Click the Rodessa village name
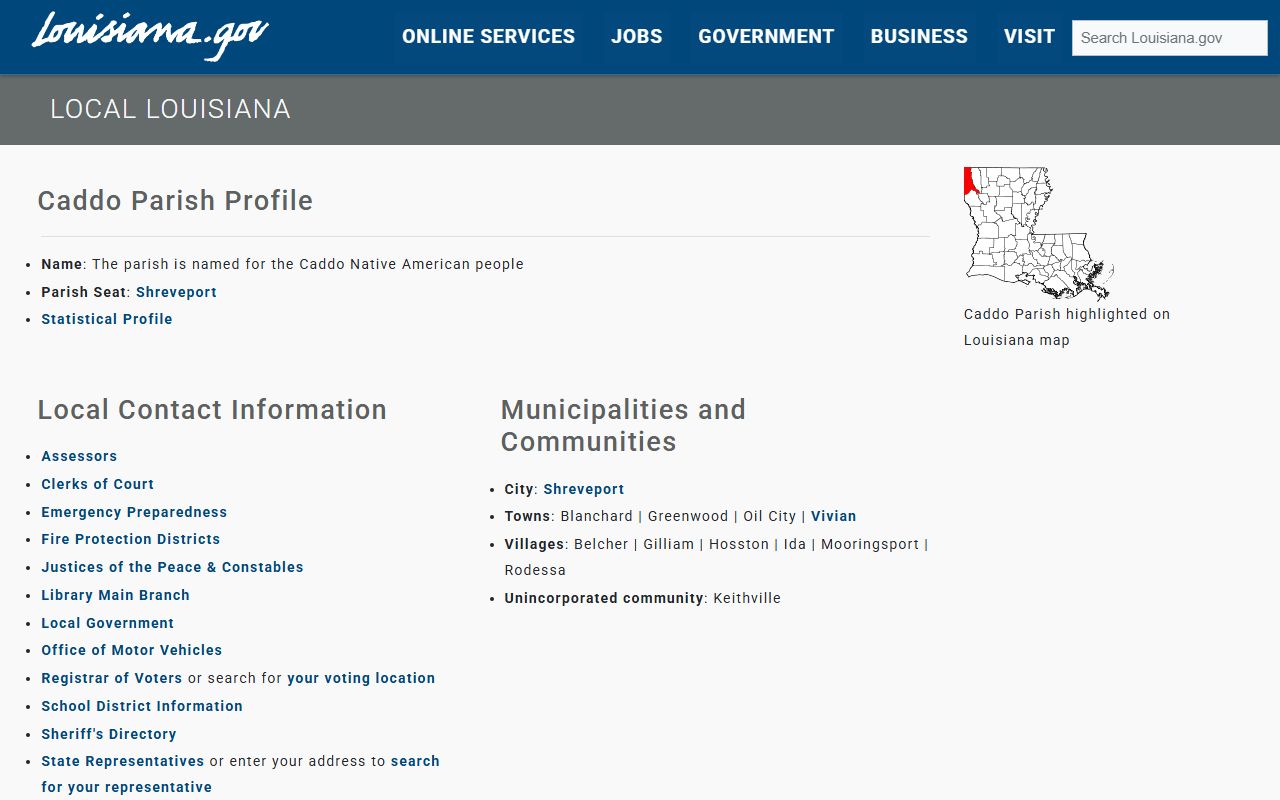Screen dimensions: 1280x800 [x=535, y=570]
